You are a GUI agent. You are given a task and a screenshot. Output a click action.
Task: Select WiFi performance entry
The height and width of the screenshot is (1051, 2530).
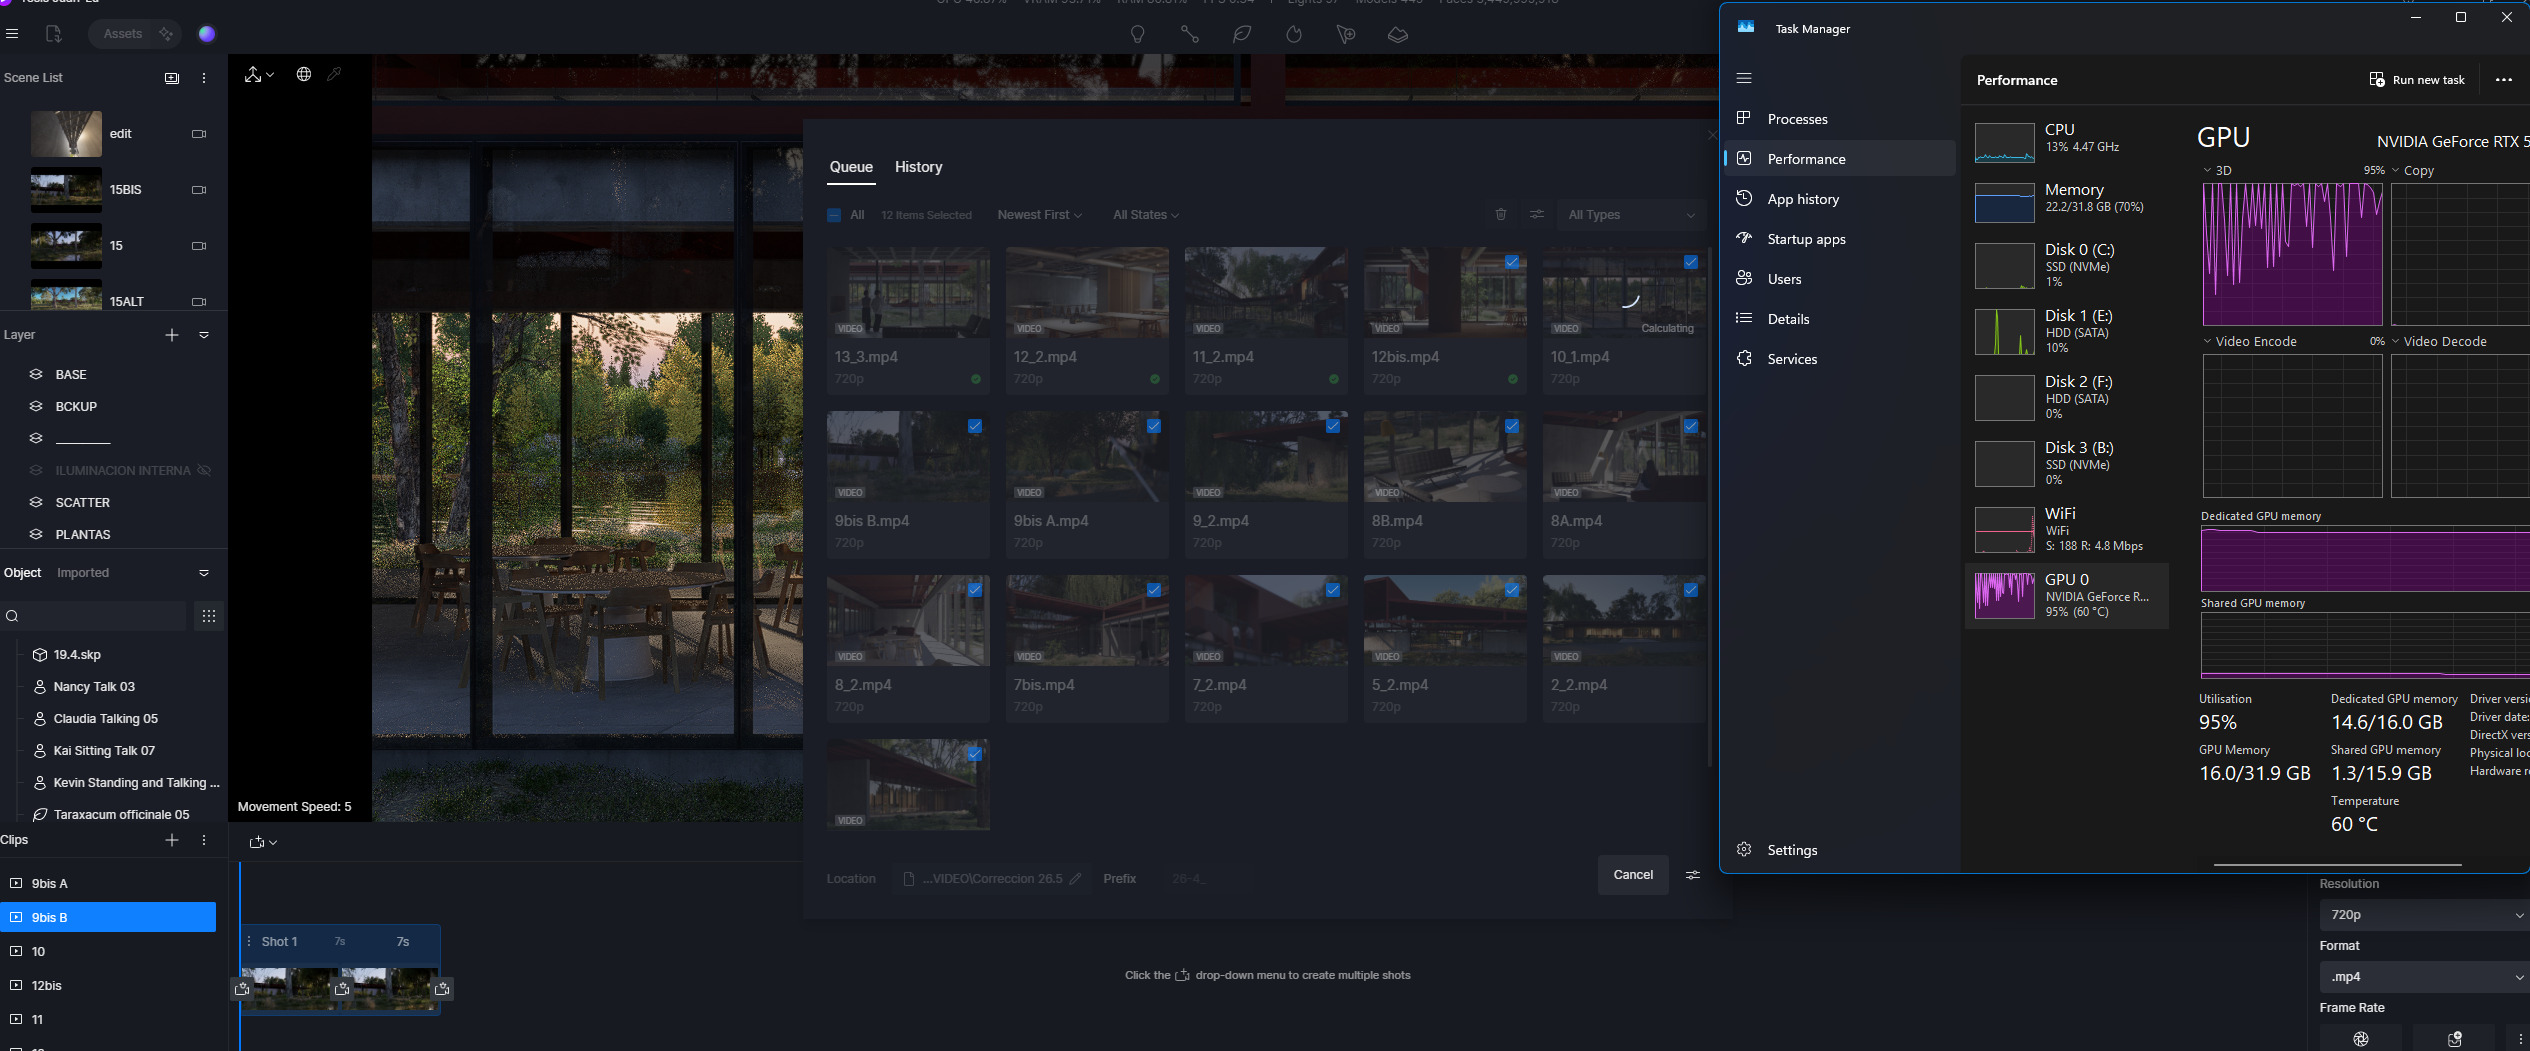pyautogui.click(x=2067, y=530)
